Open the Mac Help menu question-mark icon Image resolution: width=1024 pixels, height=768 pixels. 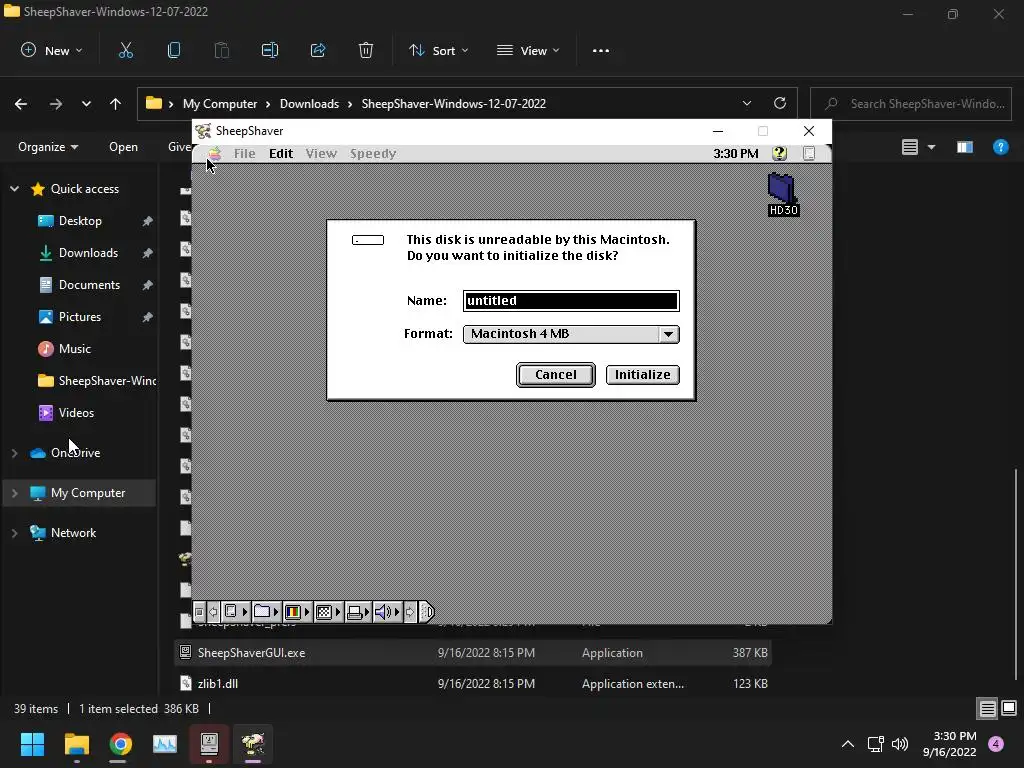pyautogui.click(x=779, y=153)
